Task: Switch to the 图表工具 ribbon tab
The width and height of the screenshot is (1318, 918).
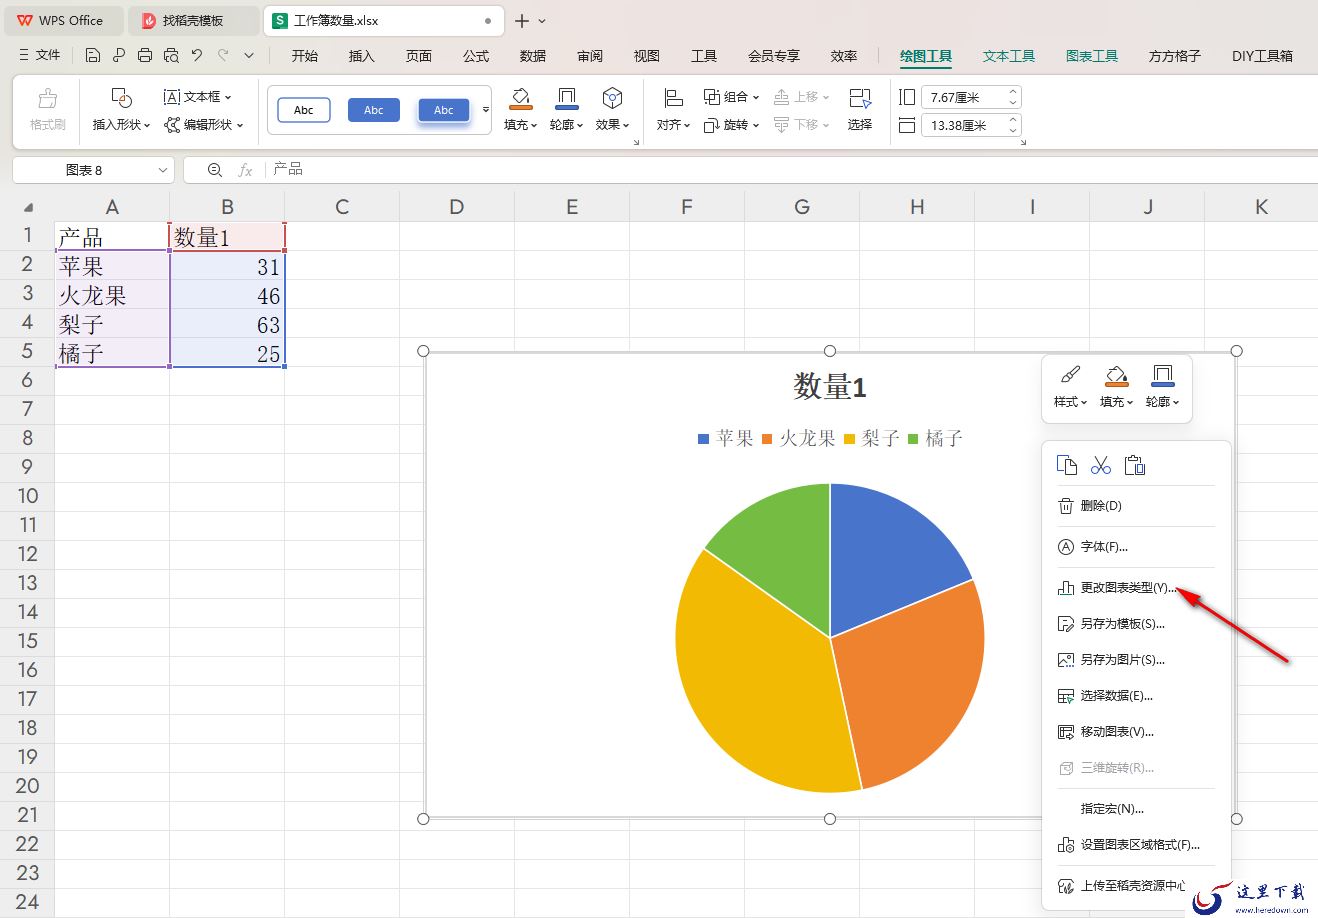Action: 1092,56
